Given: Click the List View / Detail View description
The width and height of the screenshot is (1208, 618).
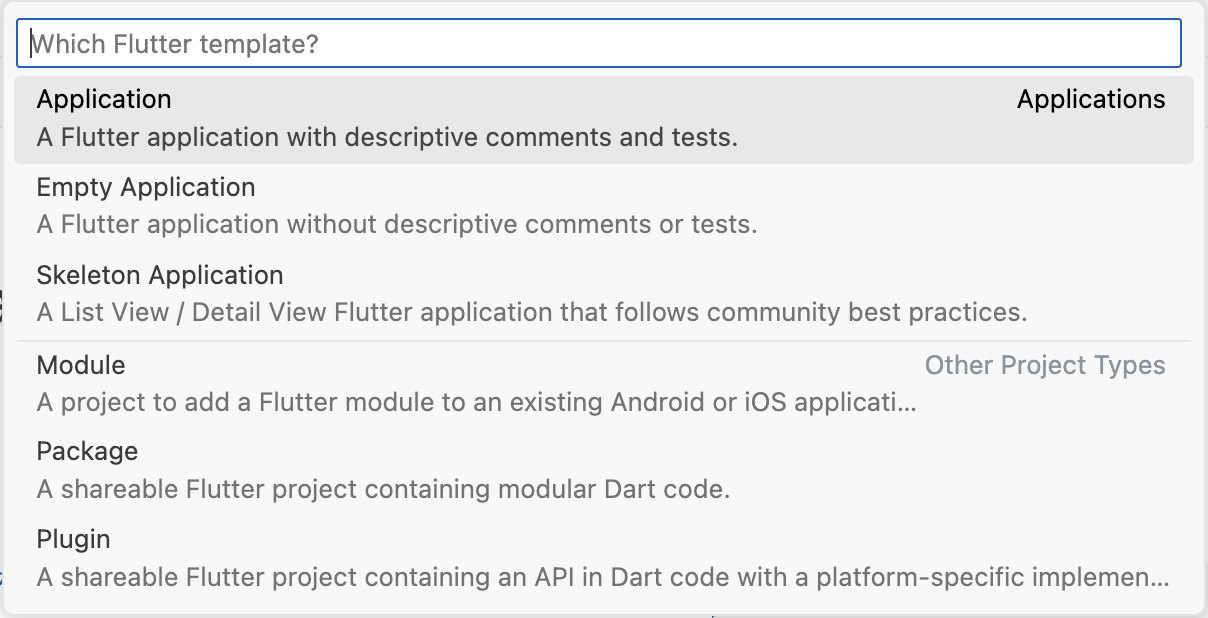Looking at the screenshot, I should [x=532, y=313].
